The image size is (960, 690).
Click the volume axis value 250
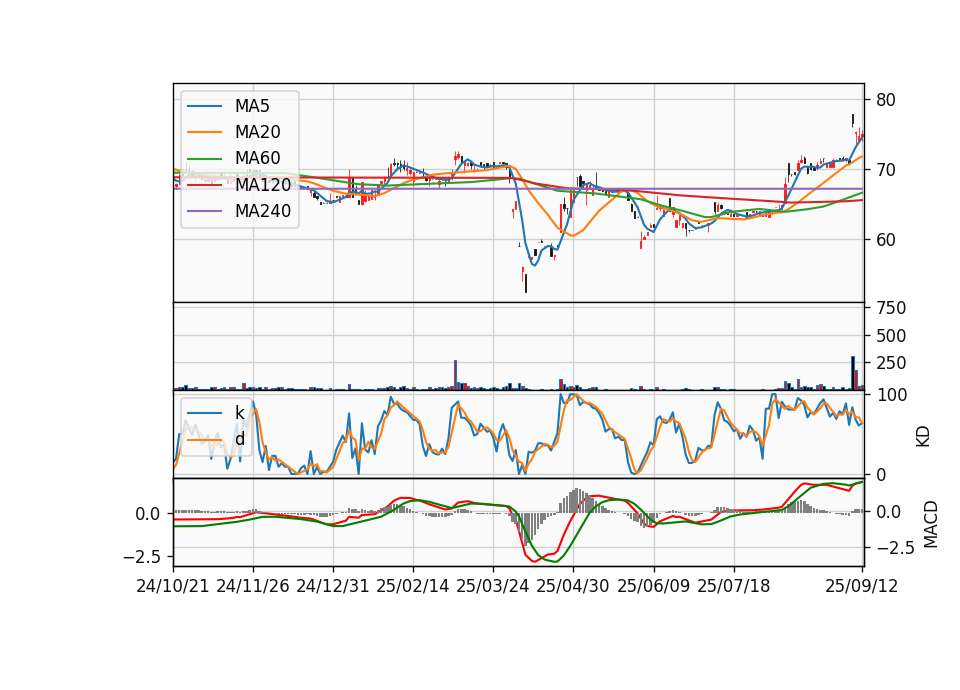[891, 363]
